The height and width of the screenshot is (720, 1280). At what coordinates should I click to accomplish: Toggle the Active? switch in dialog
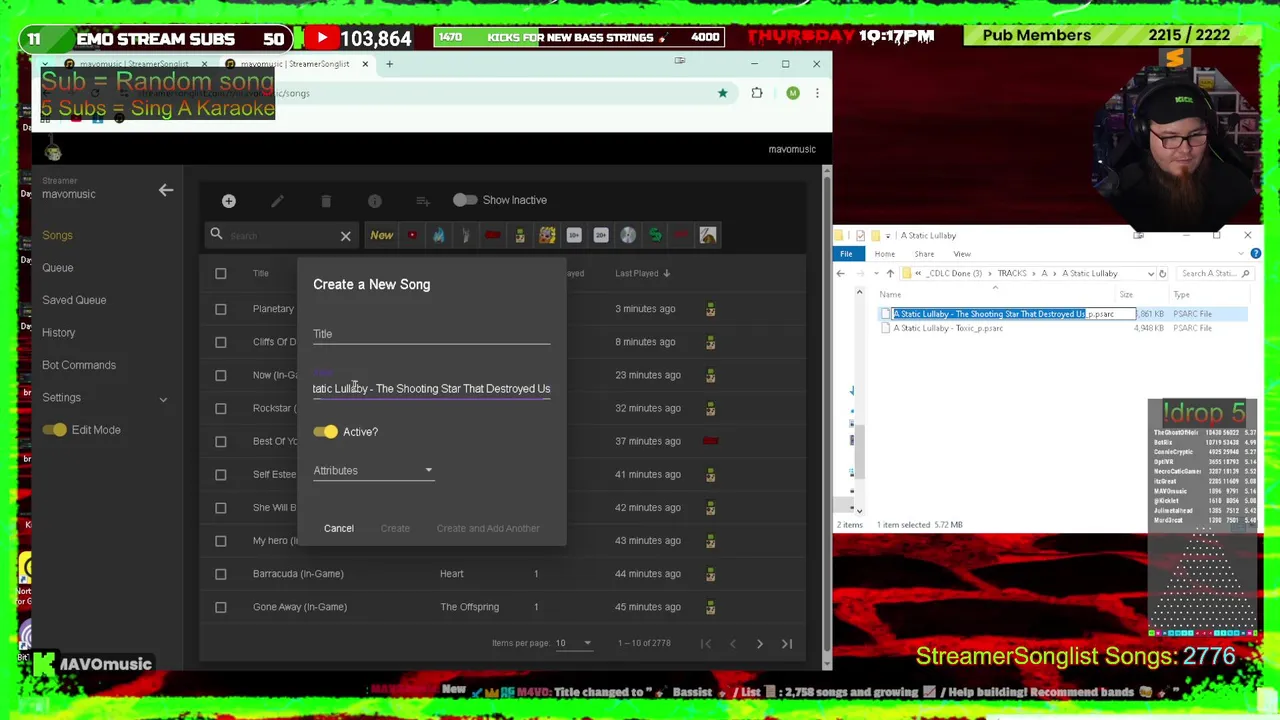tap(326, 432)
